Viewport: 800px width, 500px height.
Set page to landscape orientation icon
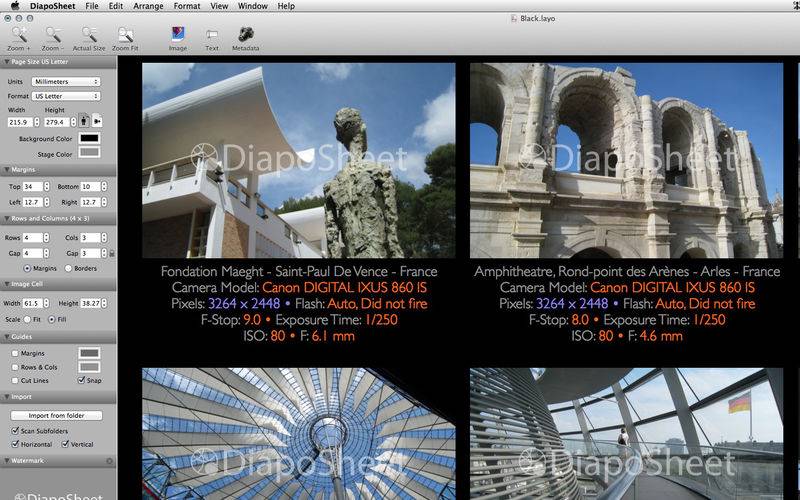point(97,122)
